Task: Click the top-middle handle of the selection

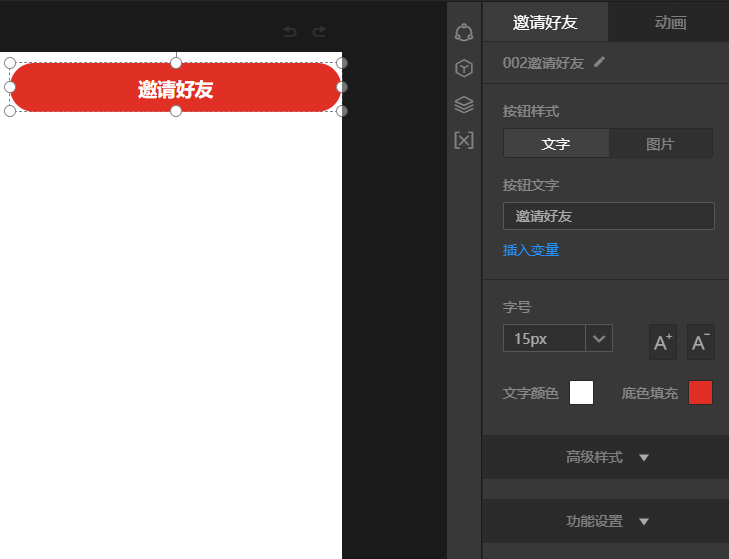Action: 176,63
